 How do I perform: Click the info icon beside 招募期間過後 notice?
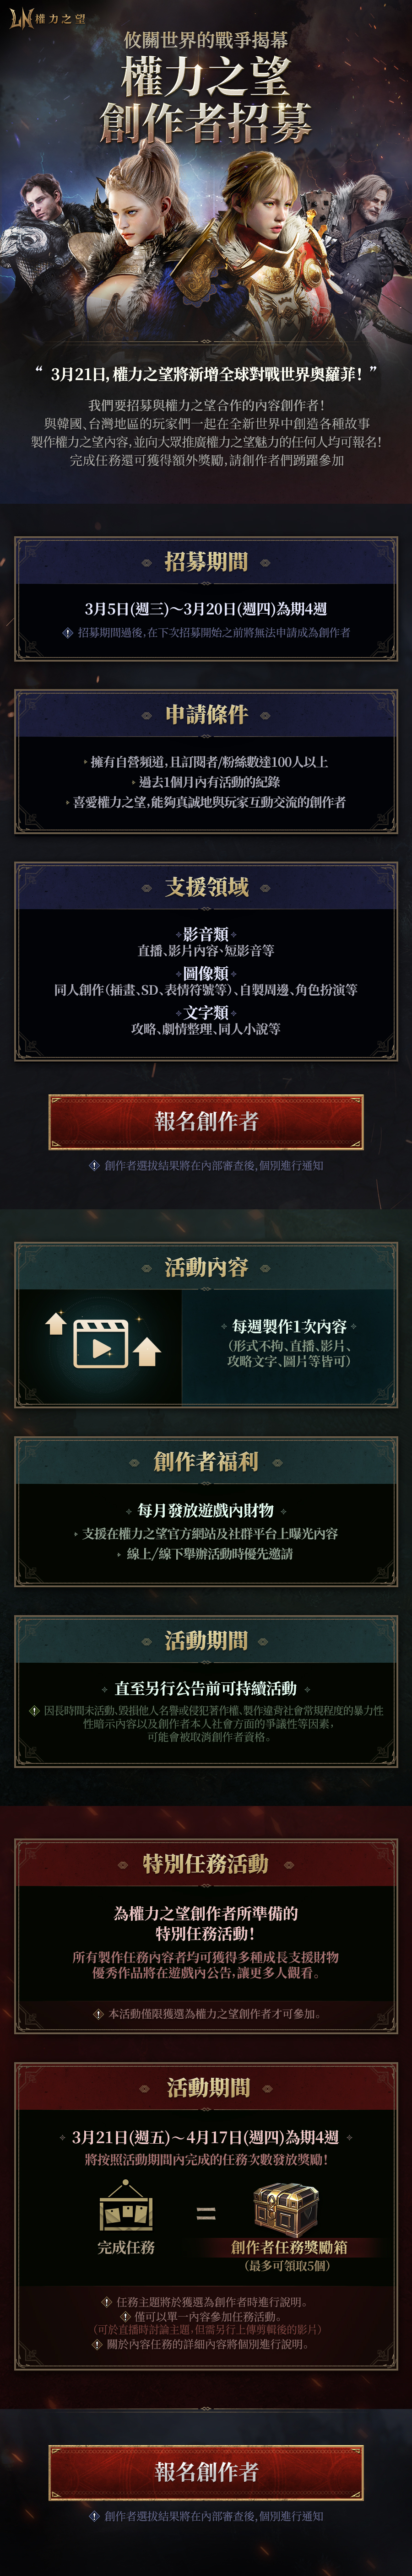pyautogui.click(x=68, y=632)
